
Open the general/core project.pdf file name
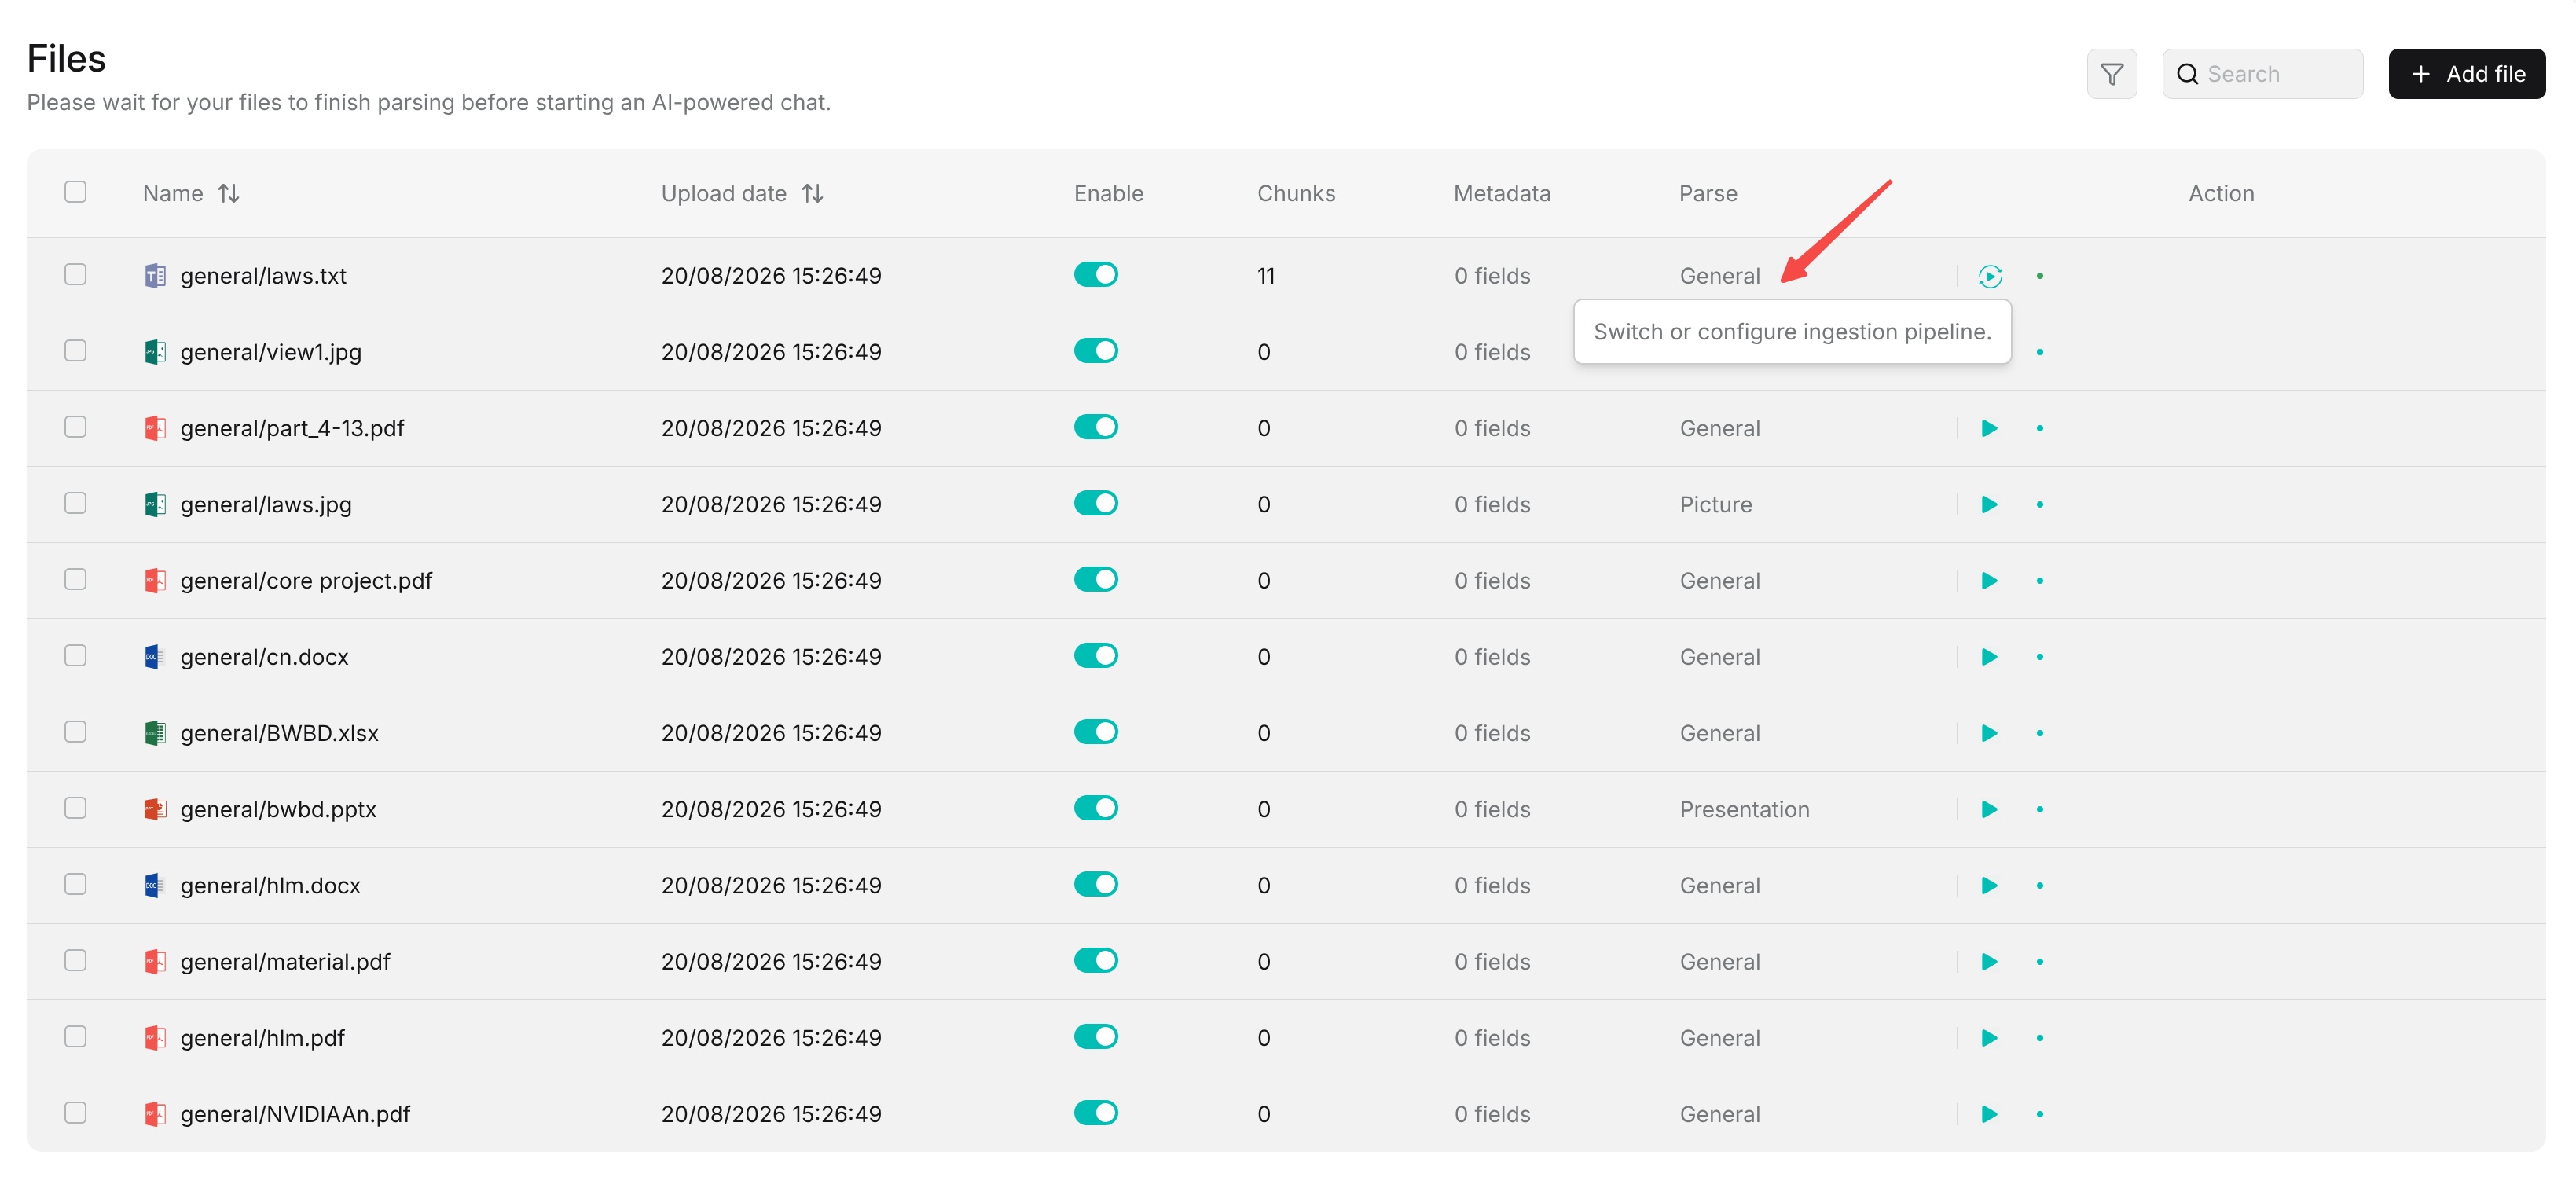point(306,580)
